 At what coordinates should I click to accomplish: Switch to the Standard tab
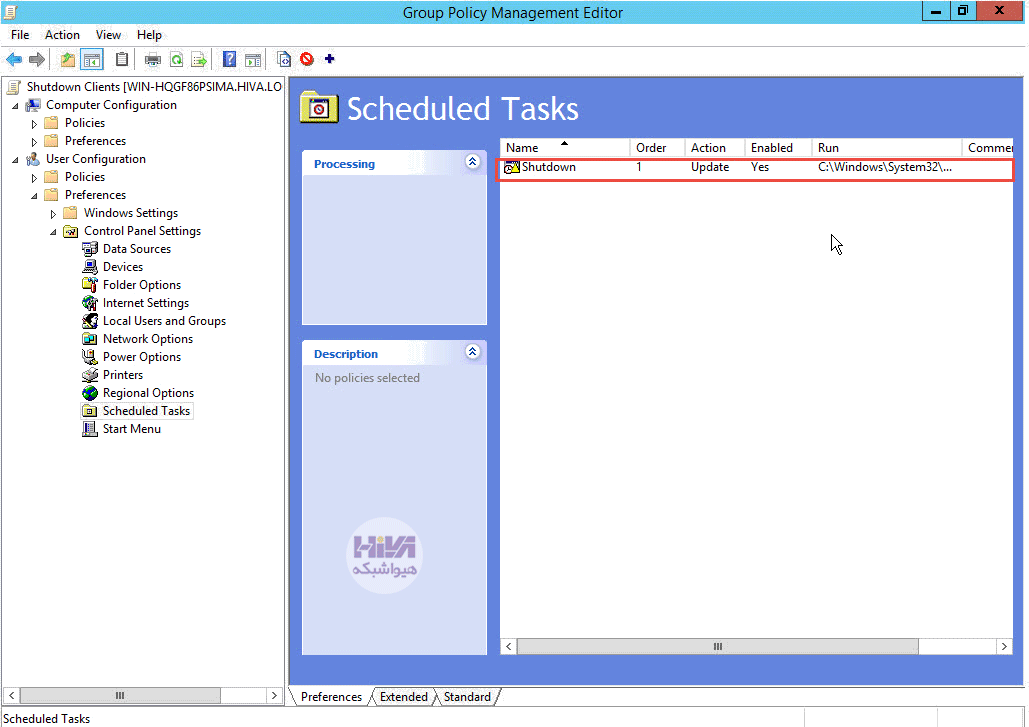467,697
